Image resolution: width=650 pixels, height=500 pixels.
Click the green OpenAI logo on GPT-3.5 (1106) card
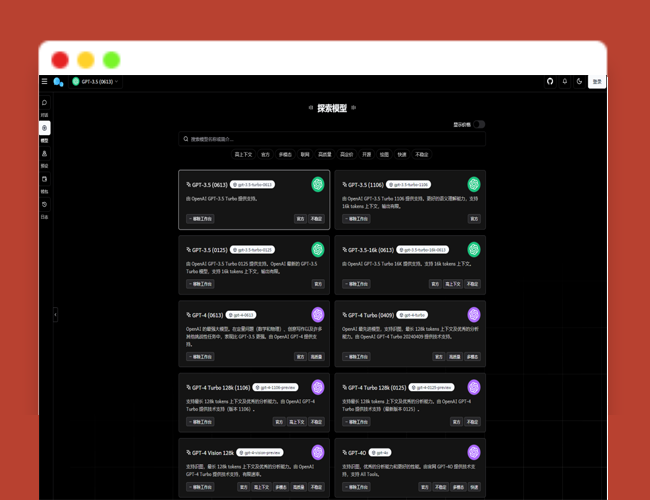point(474,184)
